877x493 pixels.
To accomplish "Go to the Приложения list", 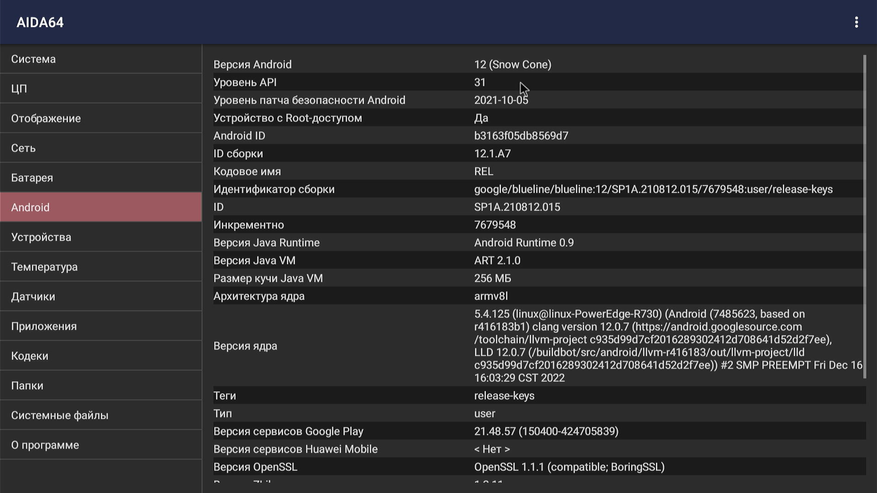I will click(x=101, y=326).
